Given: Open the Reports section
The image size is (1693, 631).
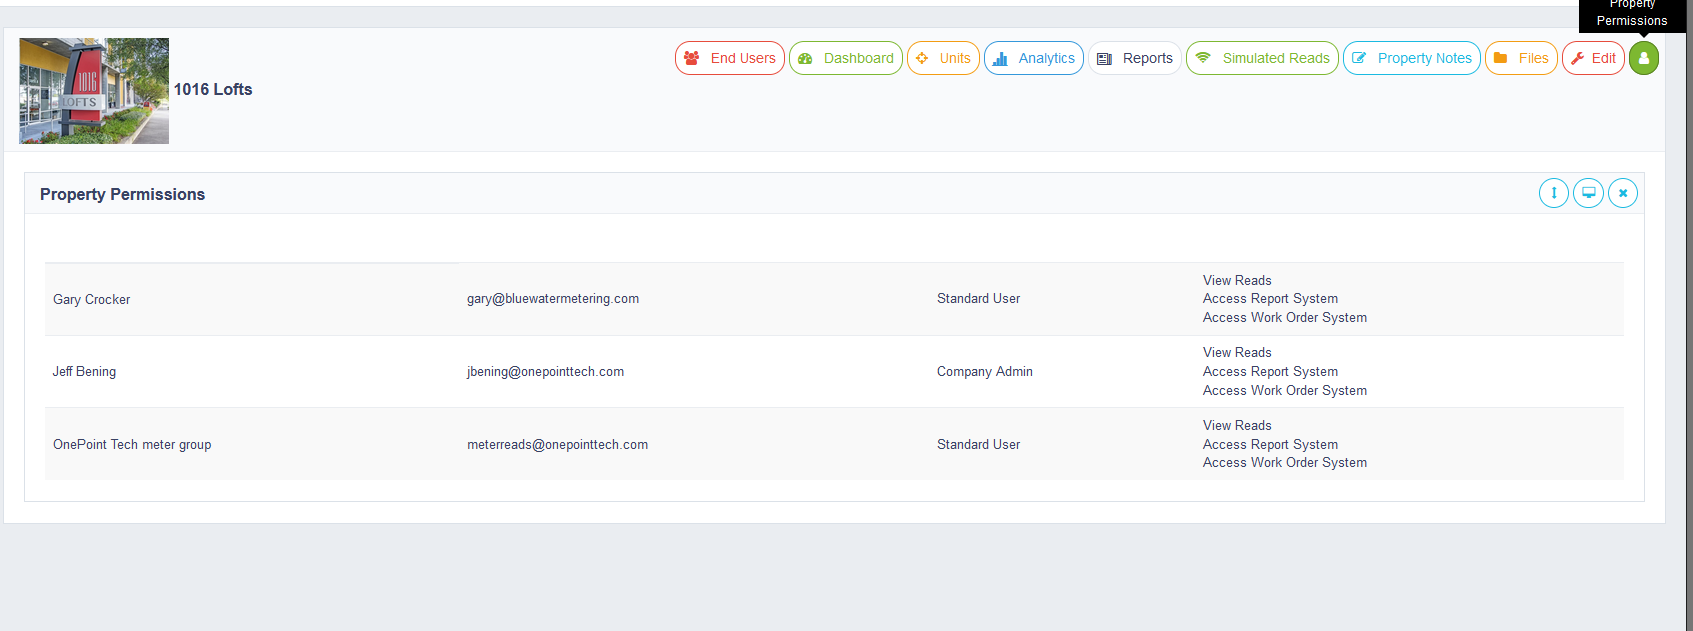Looking at the screenshot, I should [x=1134, y=58].
